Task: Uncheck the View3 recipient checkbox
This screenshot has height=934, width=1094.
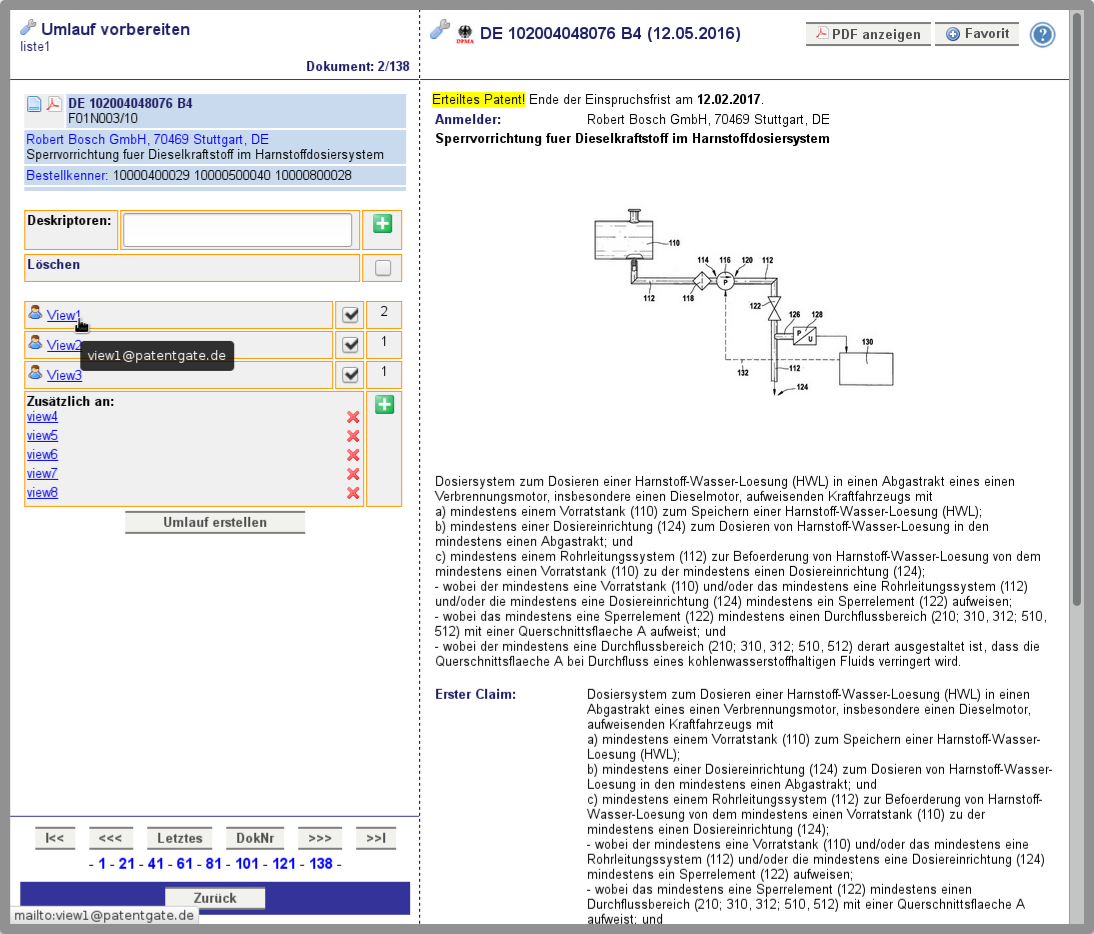Action: pos(350,375)
